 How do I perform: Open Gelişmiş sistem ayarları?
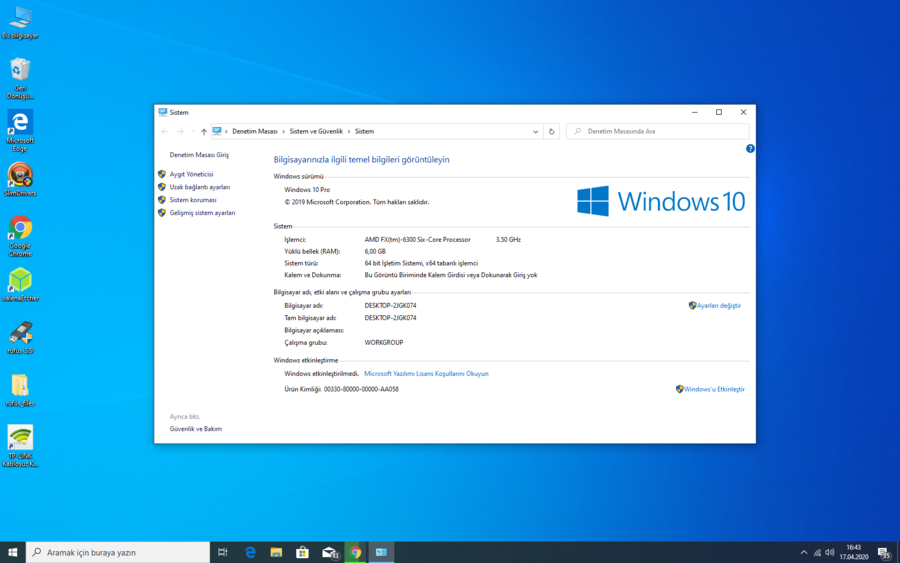point(202,213)
